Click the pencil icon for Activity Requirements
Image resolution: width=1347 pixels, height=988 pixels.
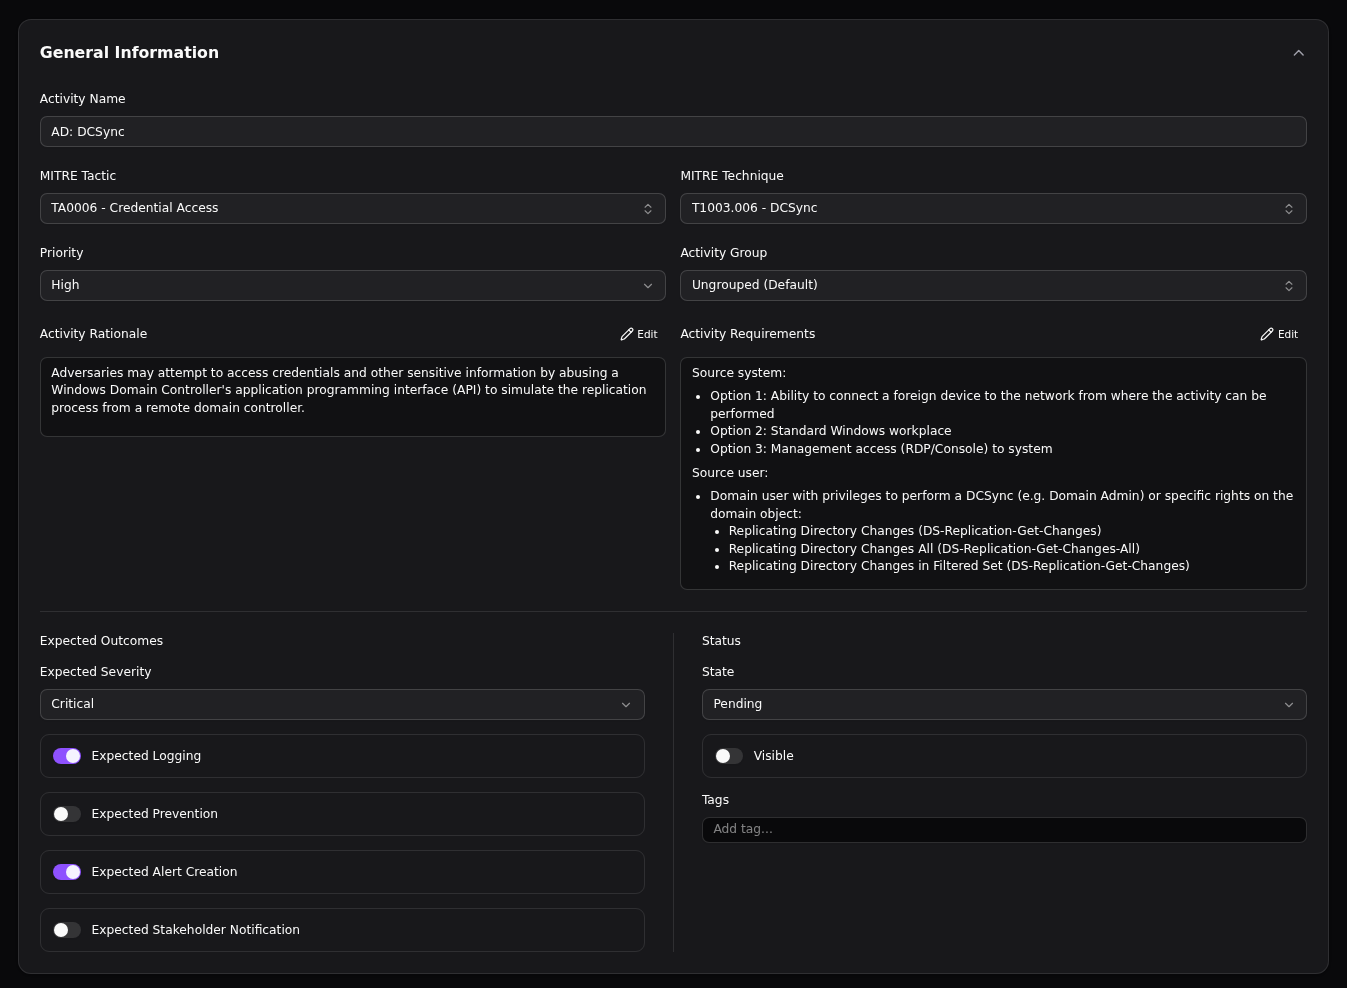pyautogui.click(x=1267, y=334)
